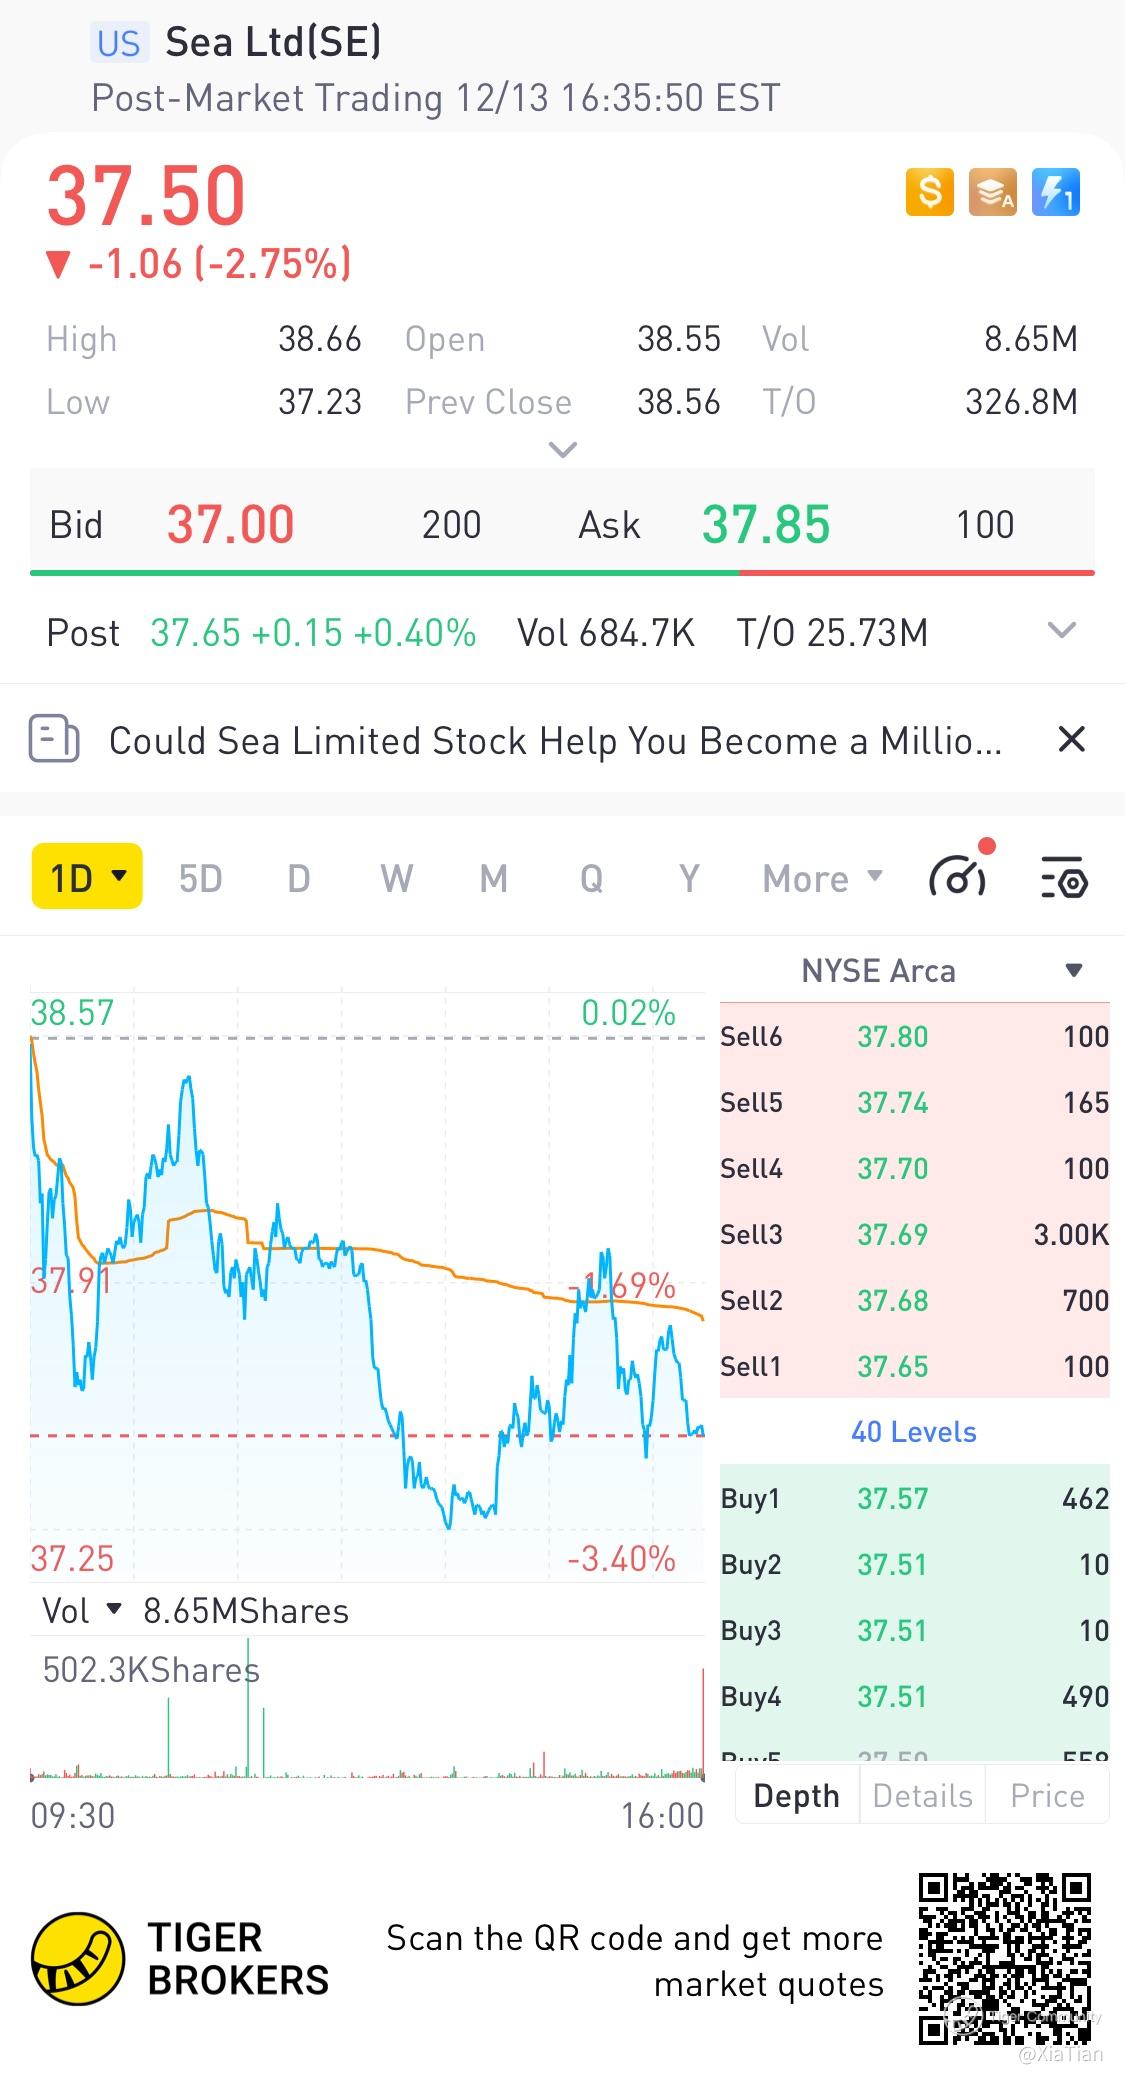Screen dimensions: 1125x2079
Task: Tap the intraday price line chart
Action: point(367,1285)
